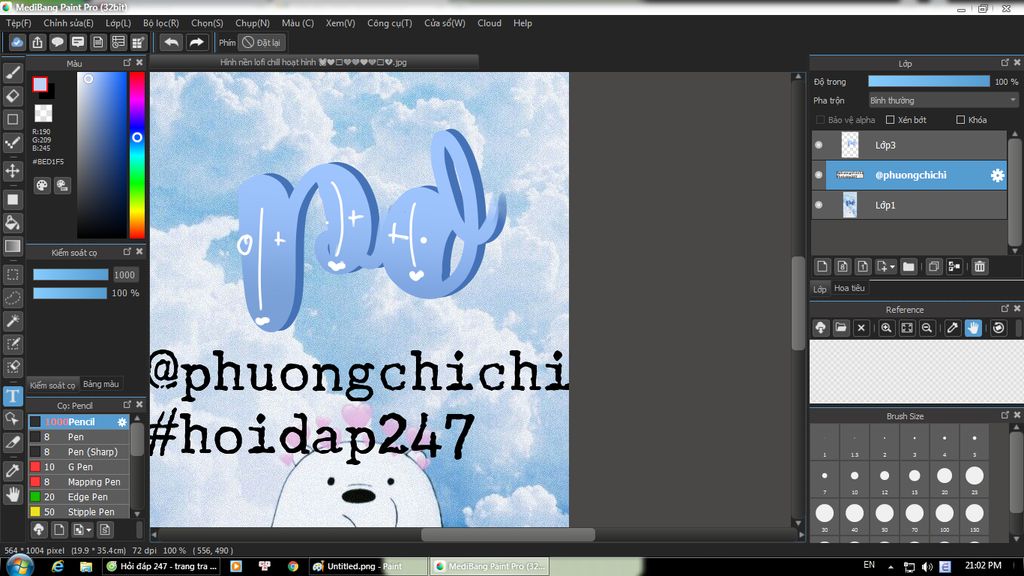Select the Magic Wand tool
1024x576 pixels.
click(12, 321)
